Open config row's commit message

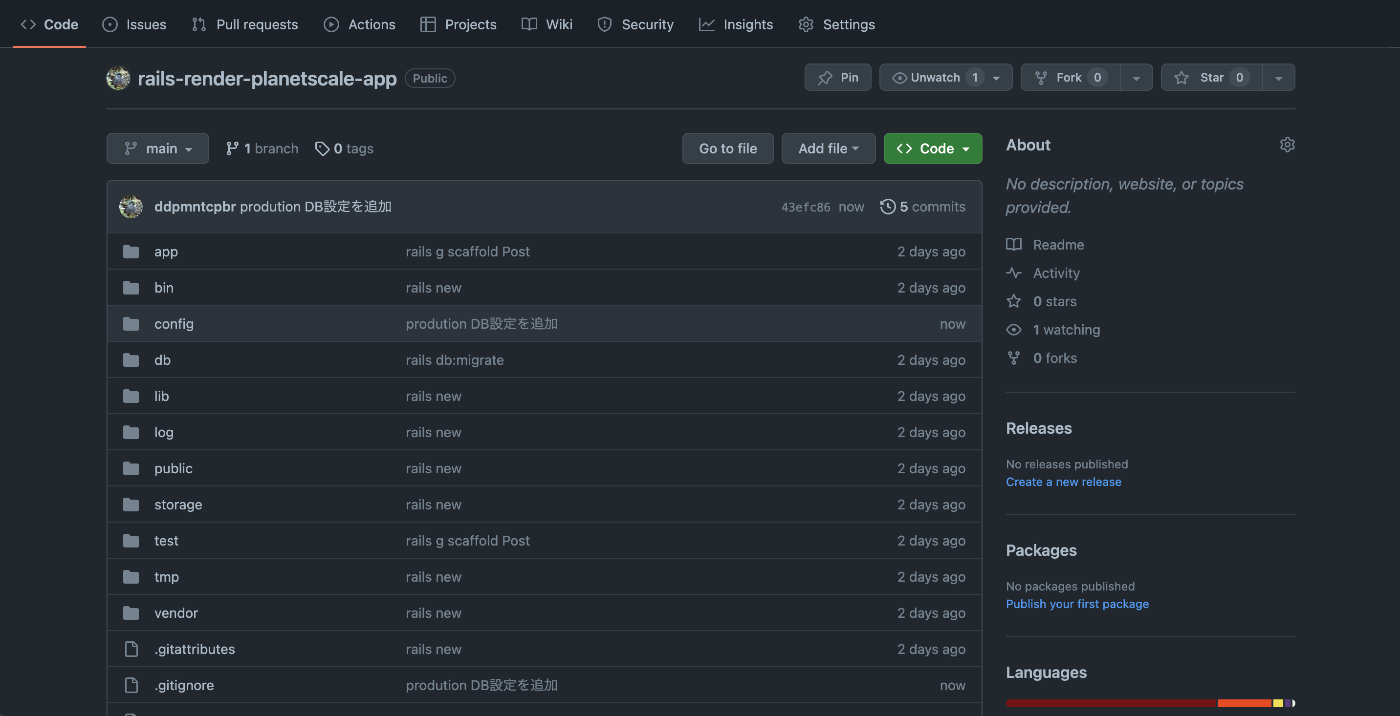pos(482,324)
